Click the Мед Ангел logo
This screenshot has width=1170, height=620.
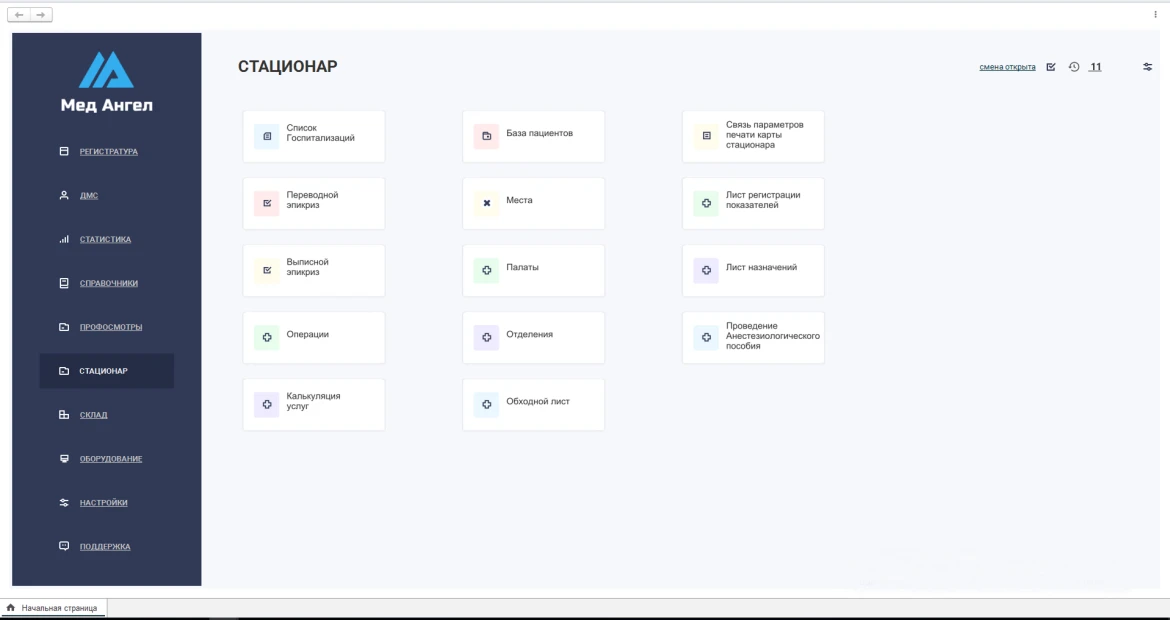107,82
